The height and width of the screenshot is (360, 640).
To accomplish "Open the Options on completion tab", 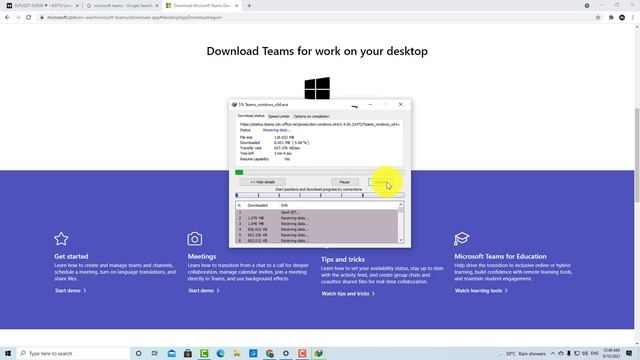I will click(x=311, y=116).
